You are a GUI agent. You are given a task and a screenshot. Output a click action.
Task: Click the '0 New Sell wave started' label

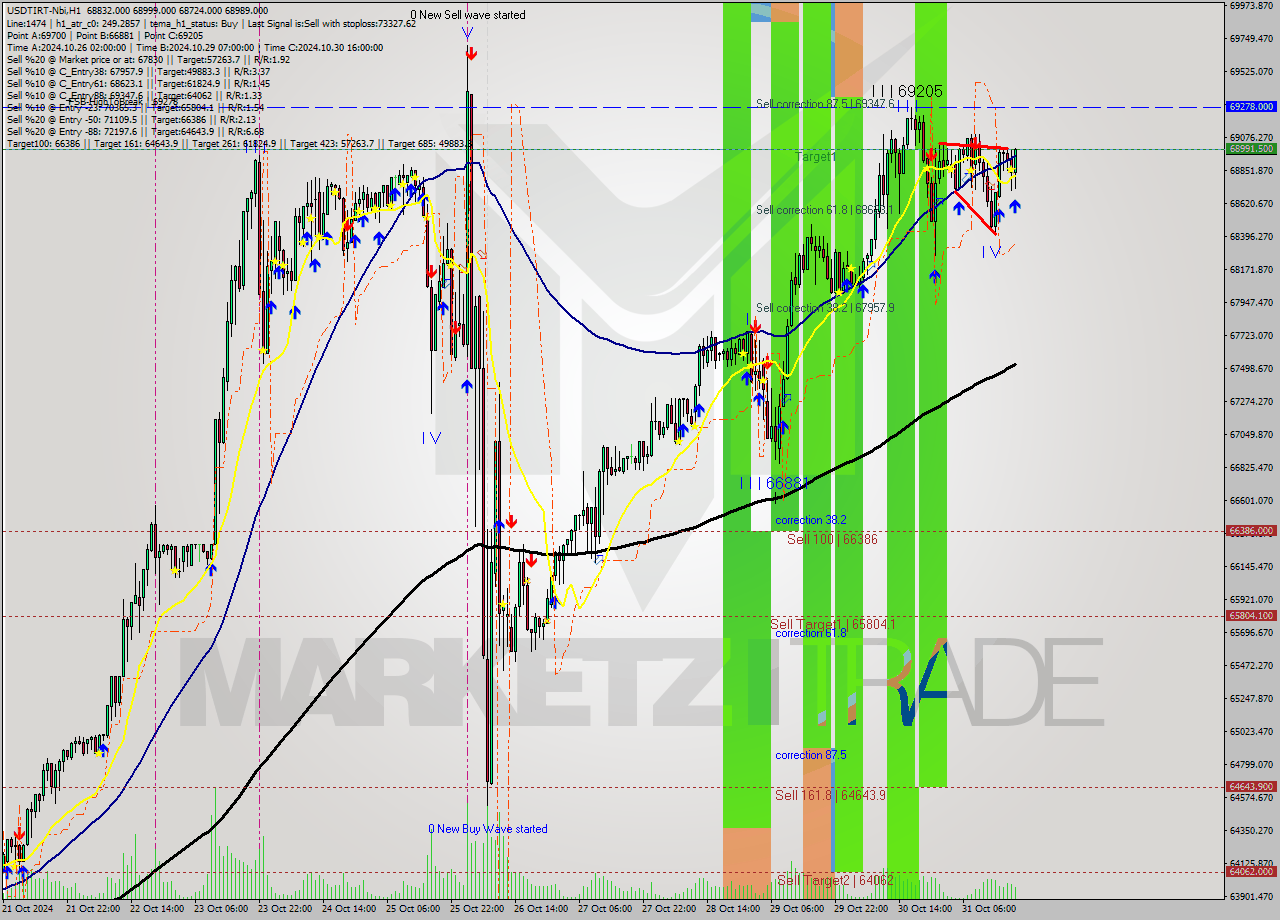click(468, 15)
